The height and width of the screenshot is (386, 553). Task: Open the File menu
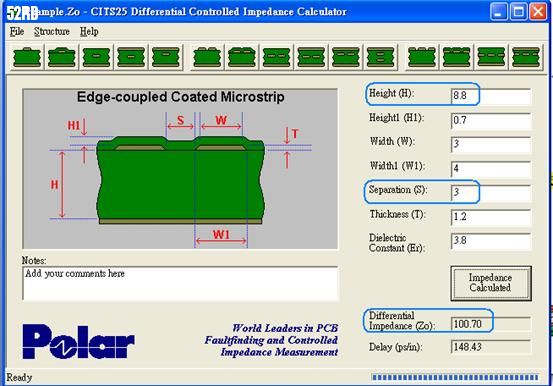click(x=17, y=31)
